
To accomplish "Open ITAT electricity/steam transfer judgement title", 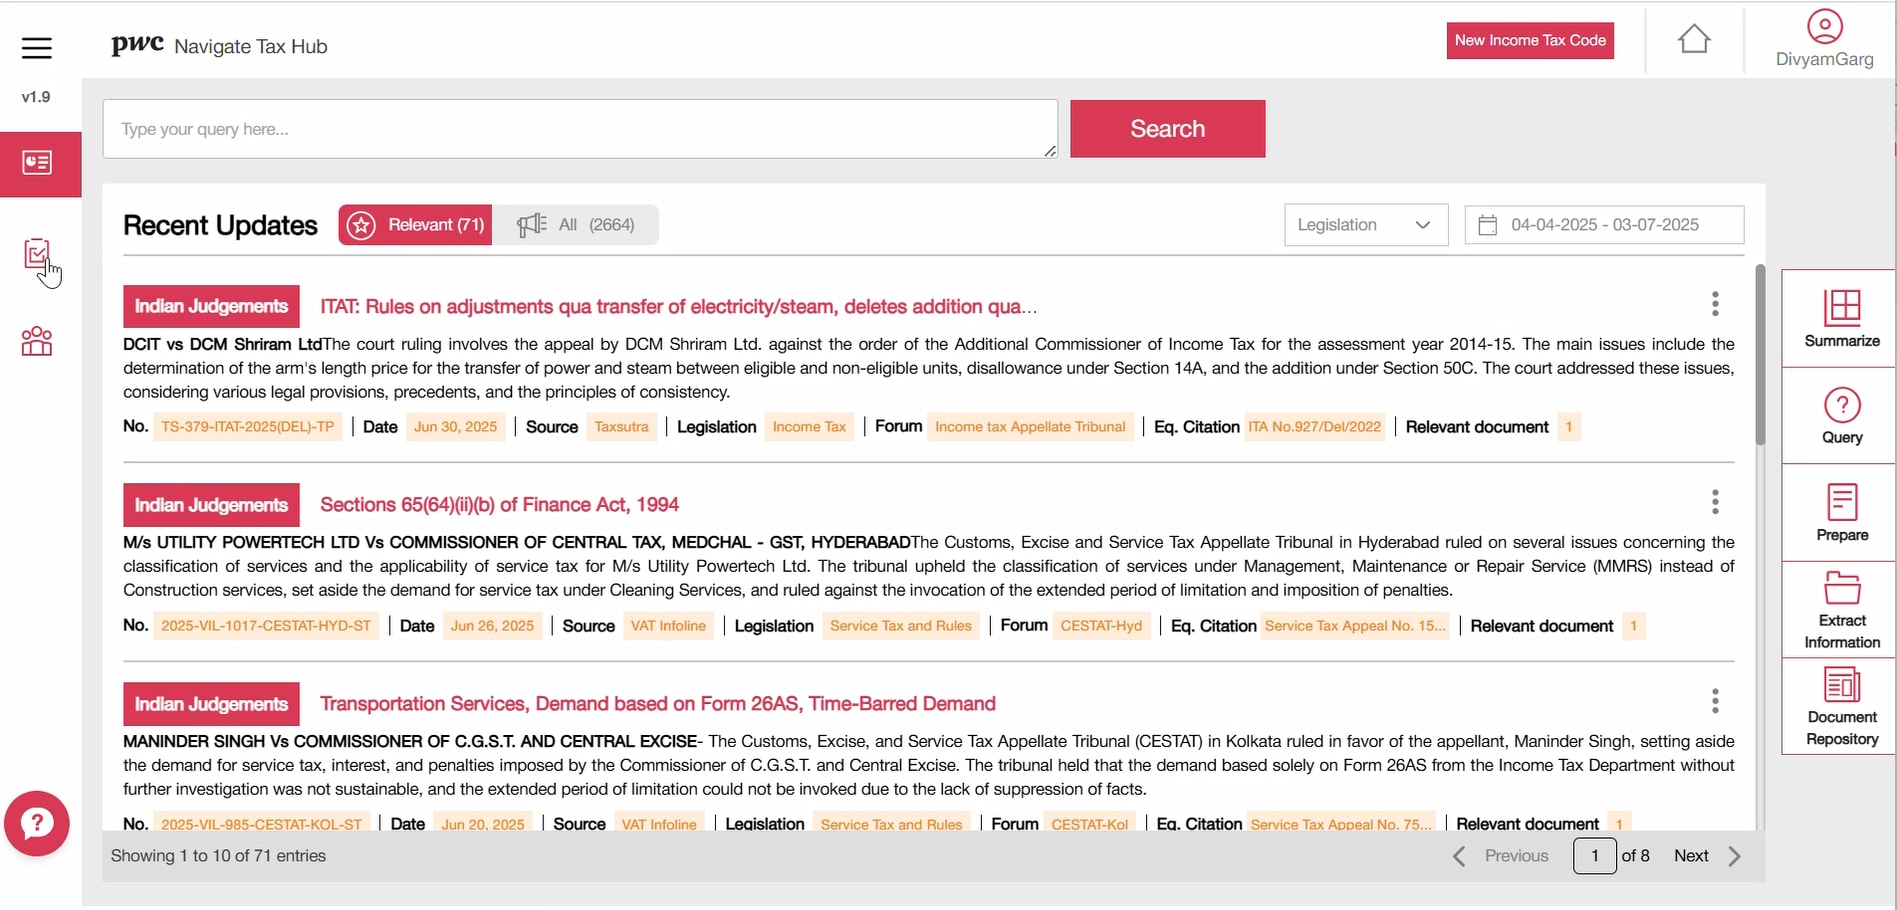I will [678, 307].
